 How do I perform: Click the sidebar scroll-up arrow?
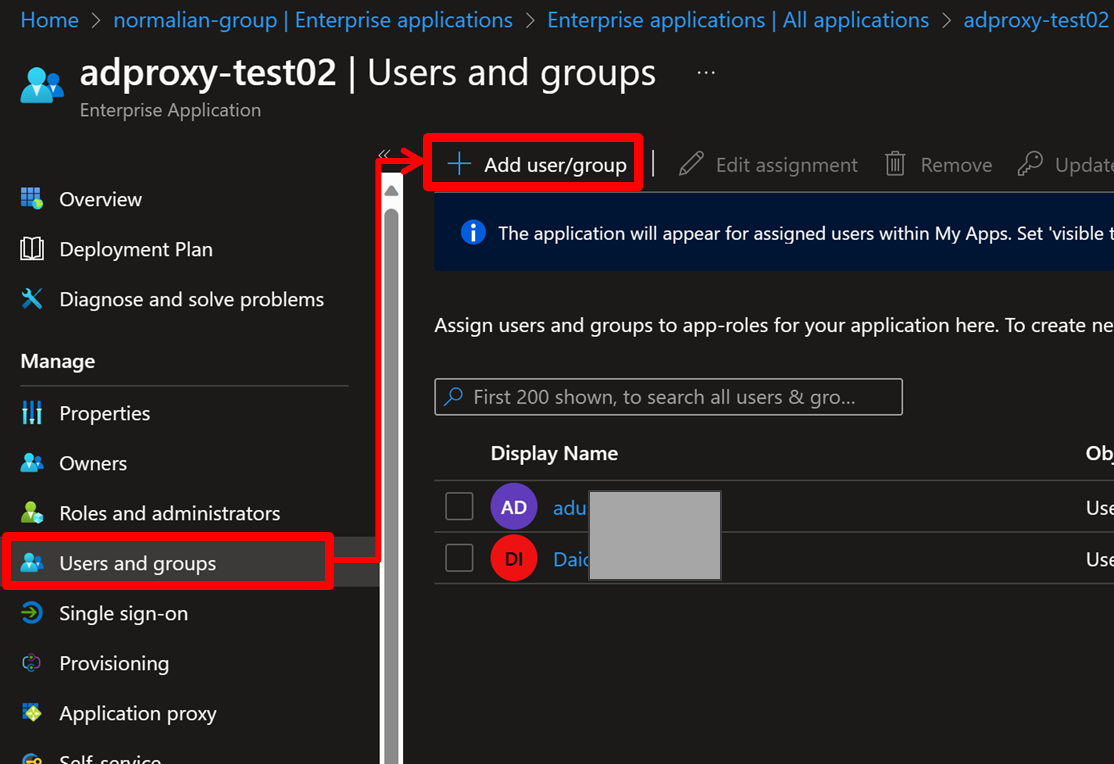pos(391,190)
